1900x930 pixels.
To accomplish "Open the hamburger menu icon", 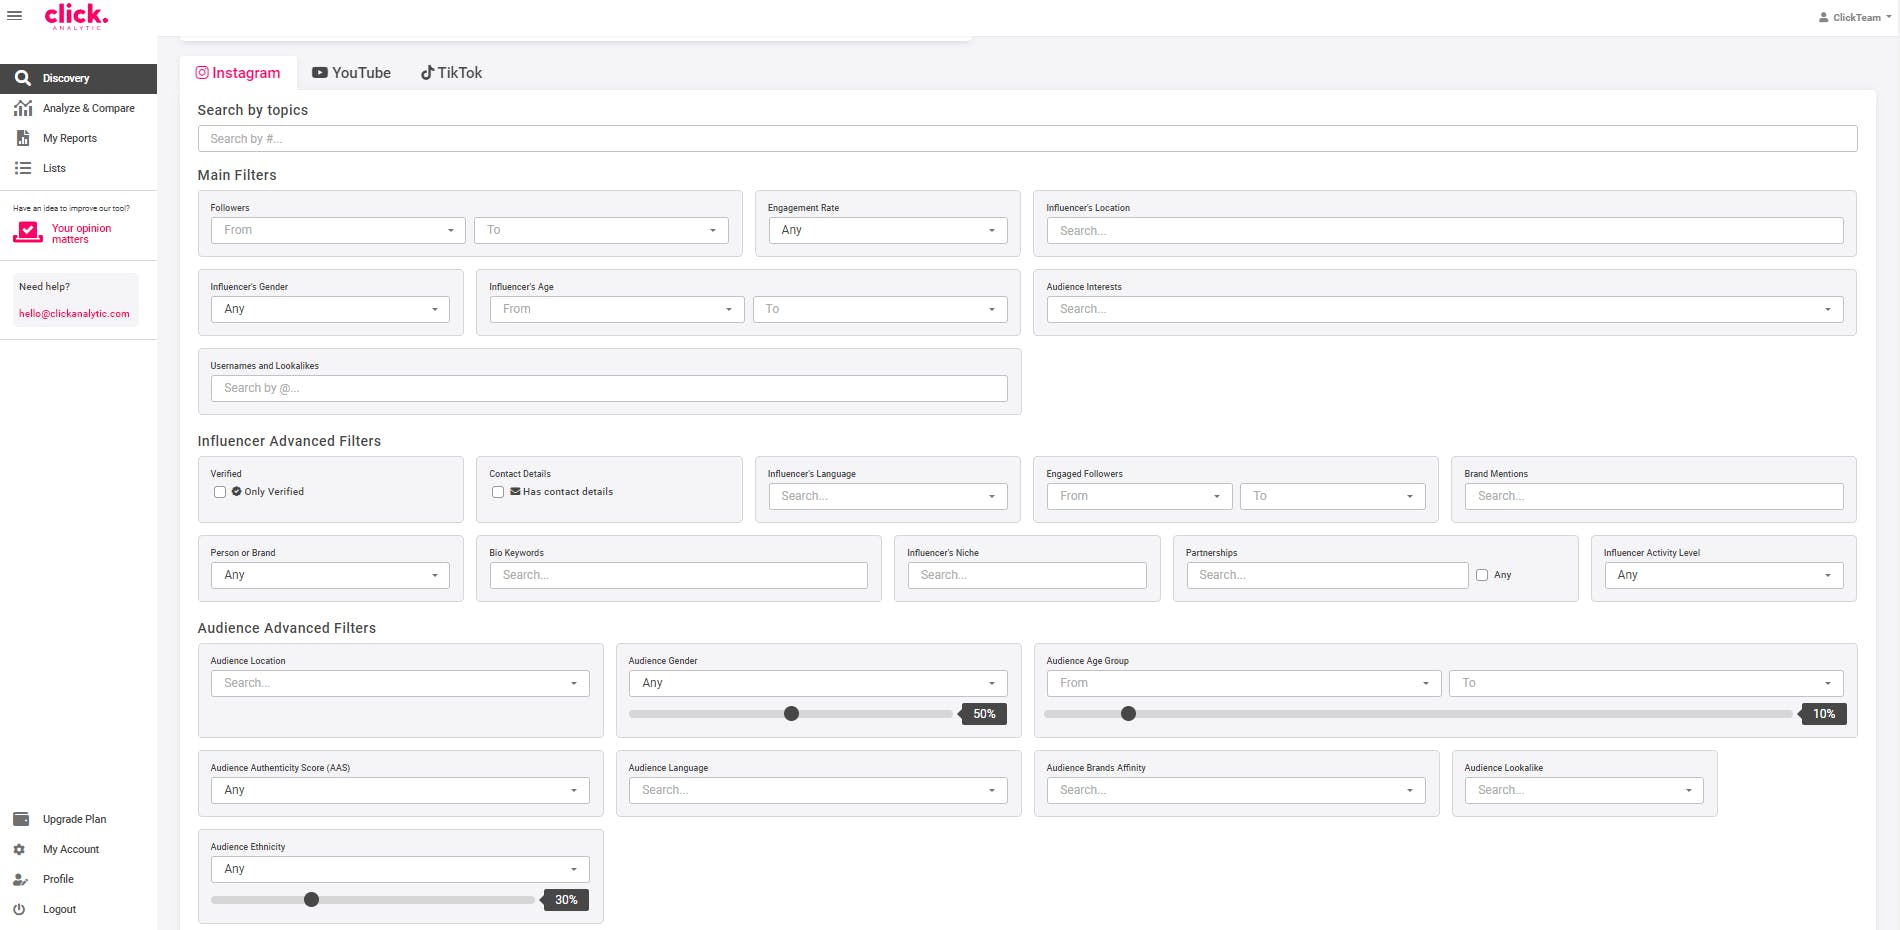I will pyautogui.click(x=15, y=16).
